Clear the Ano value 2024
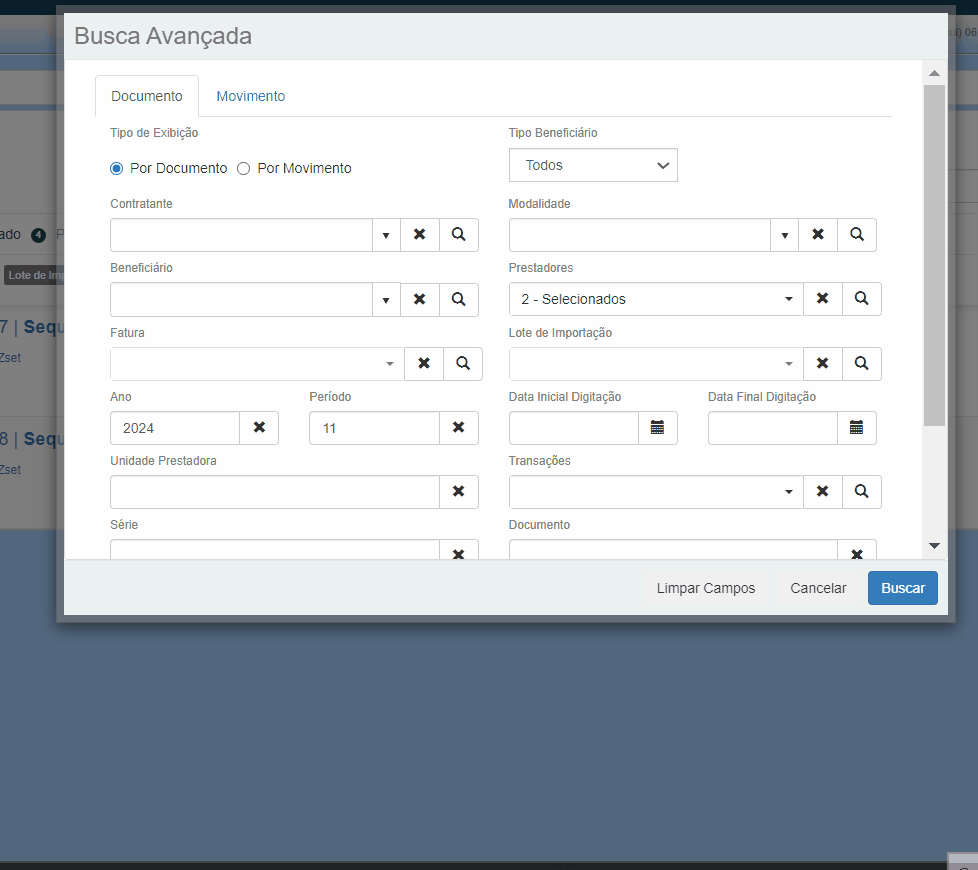Viewport: 978px width, 870px height. [259, 428]
